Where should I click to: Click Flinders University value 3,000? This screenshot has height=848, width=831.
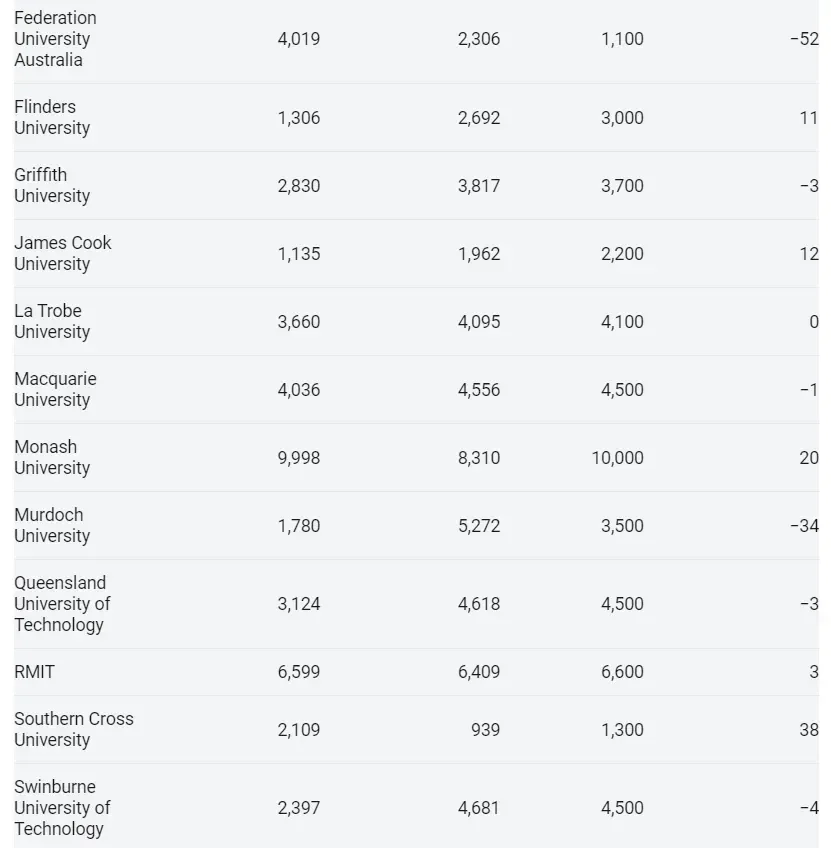(622, 117)
